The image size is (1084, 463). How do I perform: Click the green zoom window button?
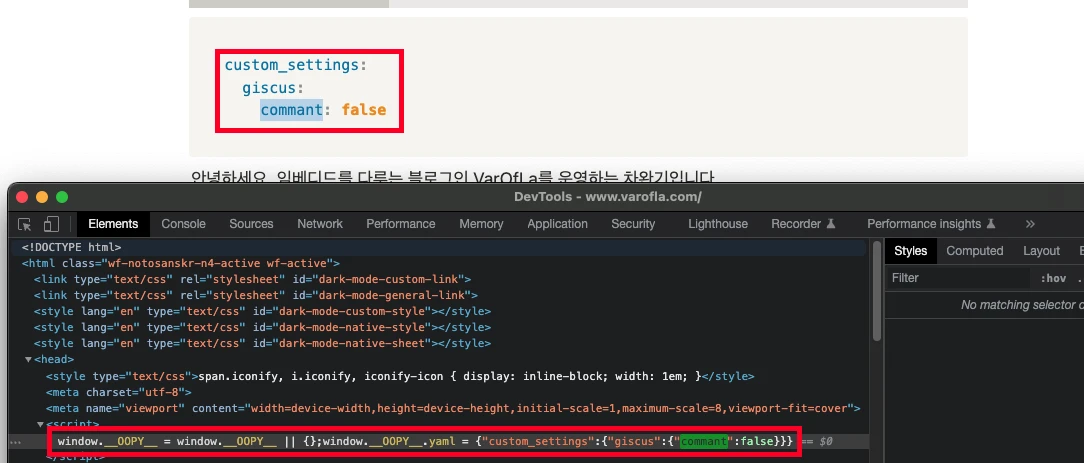click(62, 197)
